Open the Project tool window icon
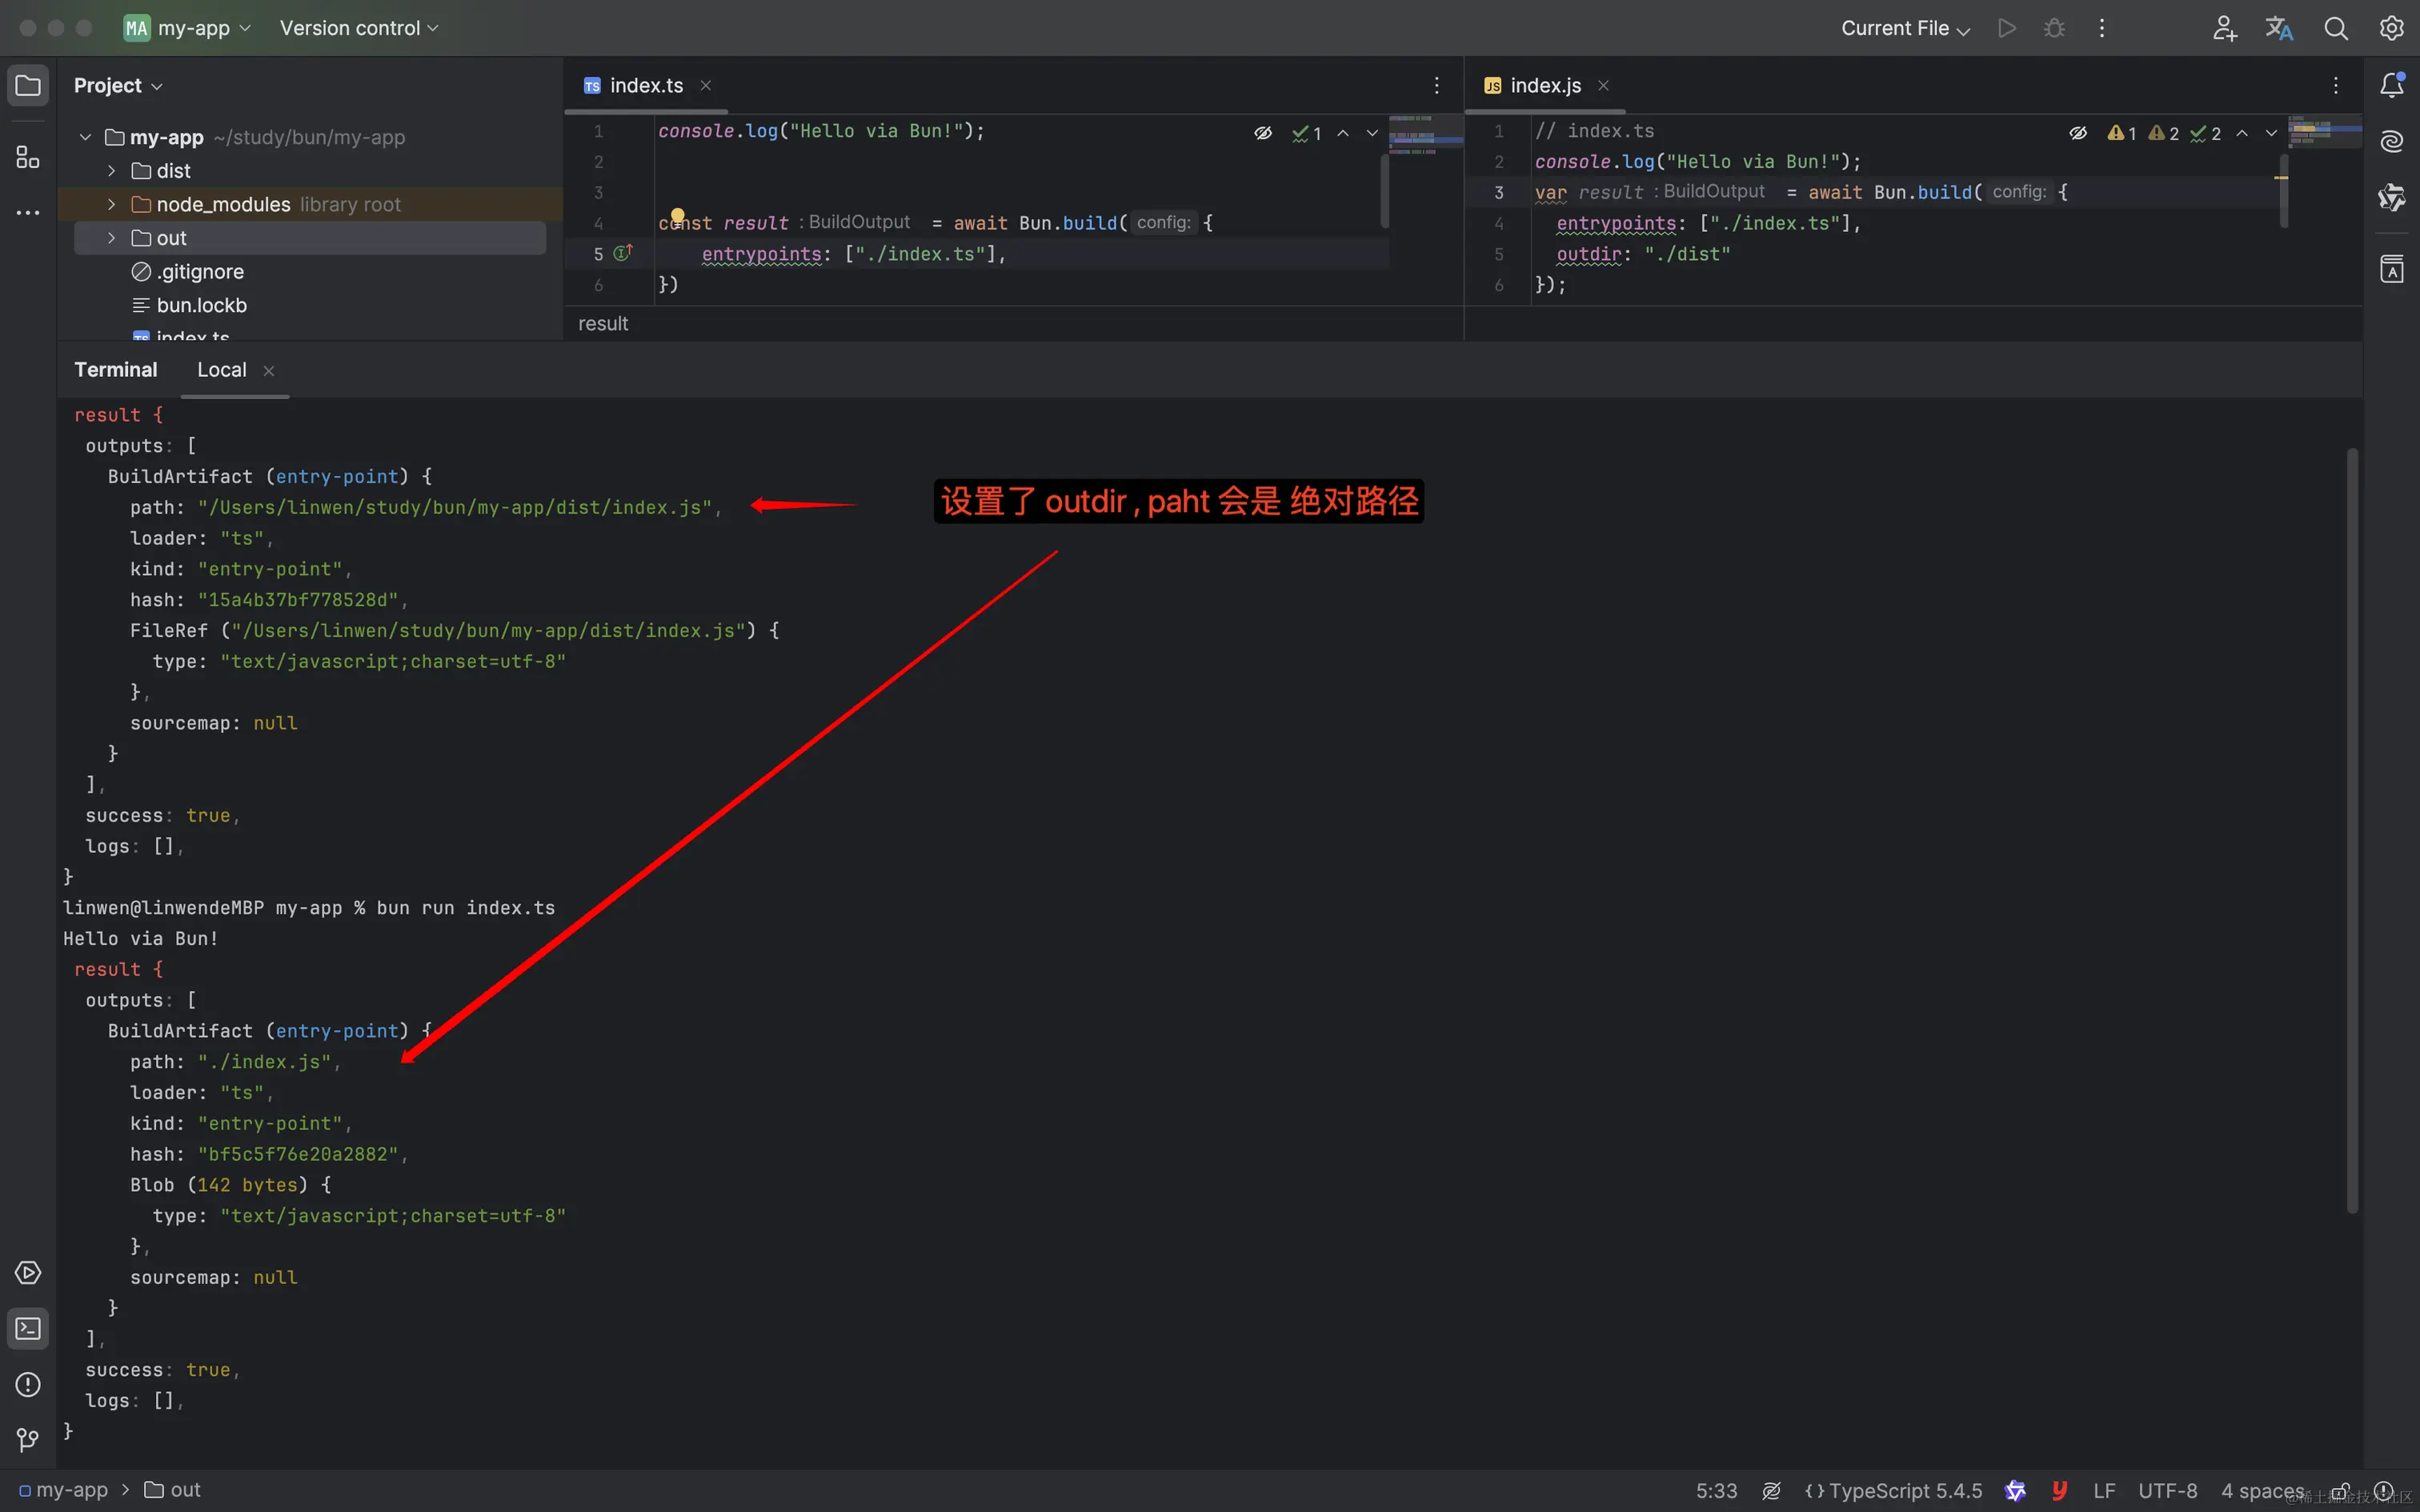The width and height of the screenshot is (2420, 1512). click(28, 86)
